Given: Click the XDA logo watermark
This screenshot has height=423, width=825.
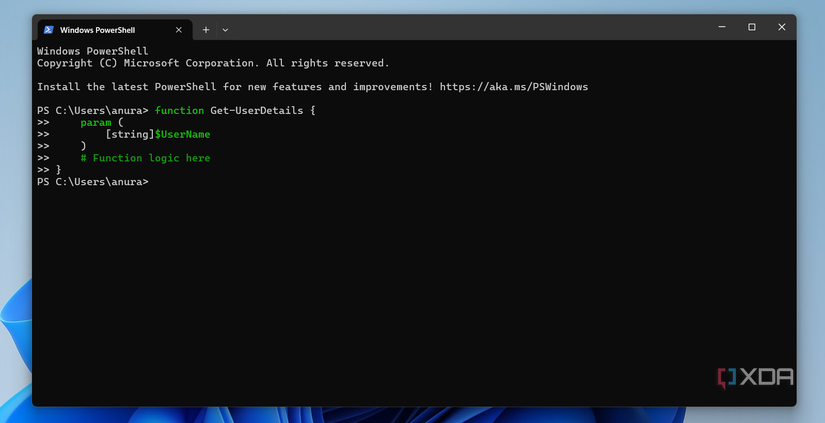Looking at the screenshot, I should coord(755,377).
